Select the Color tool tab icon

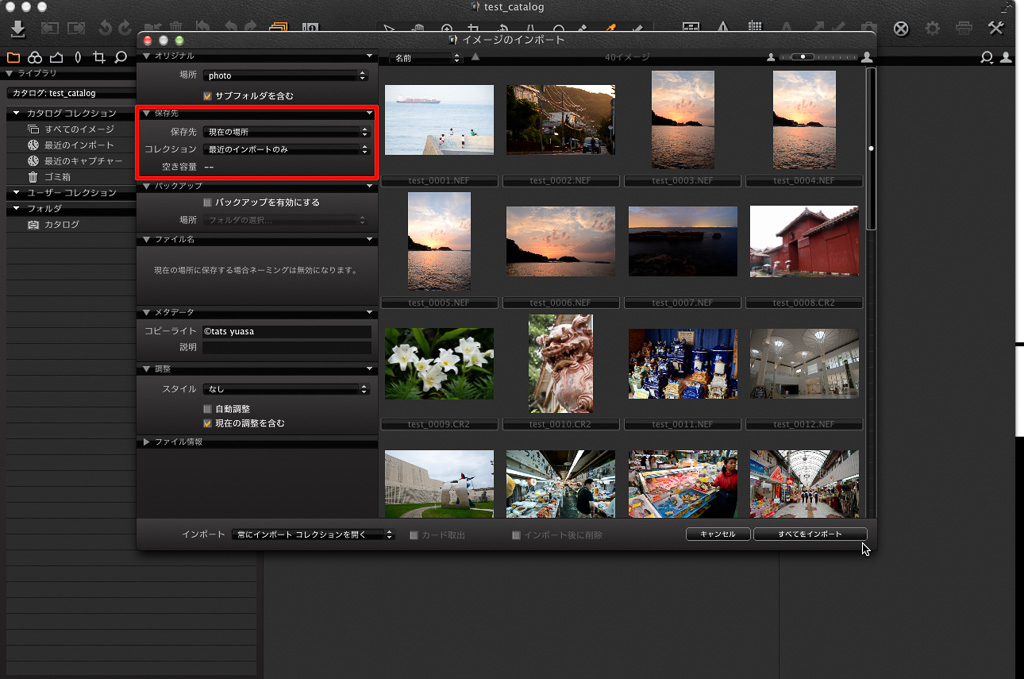(35, 57)
